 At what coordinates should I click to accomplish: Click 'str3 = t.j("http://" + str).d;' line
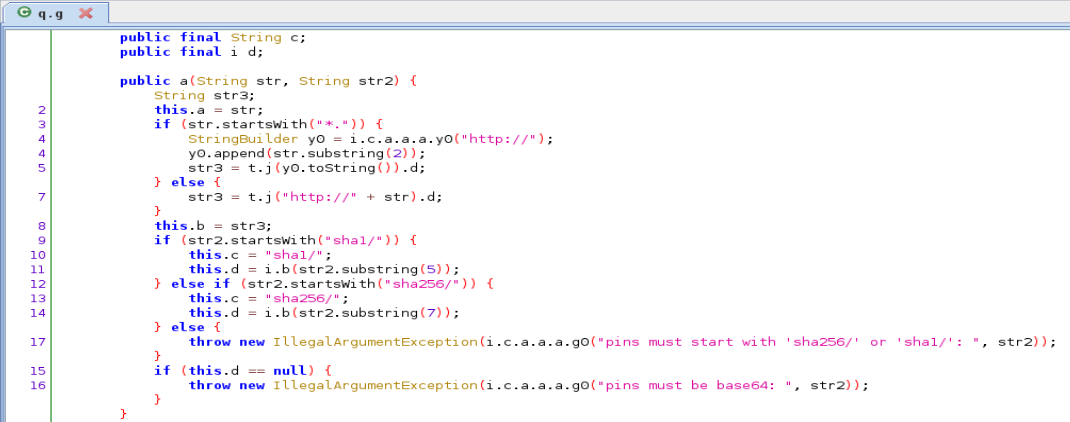pos(315,197)
